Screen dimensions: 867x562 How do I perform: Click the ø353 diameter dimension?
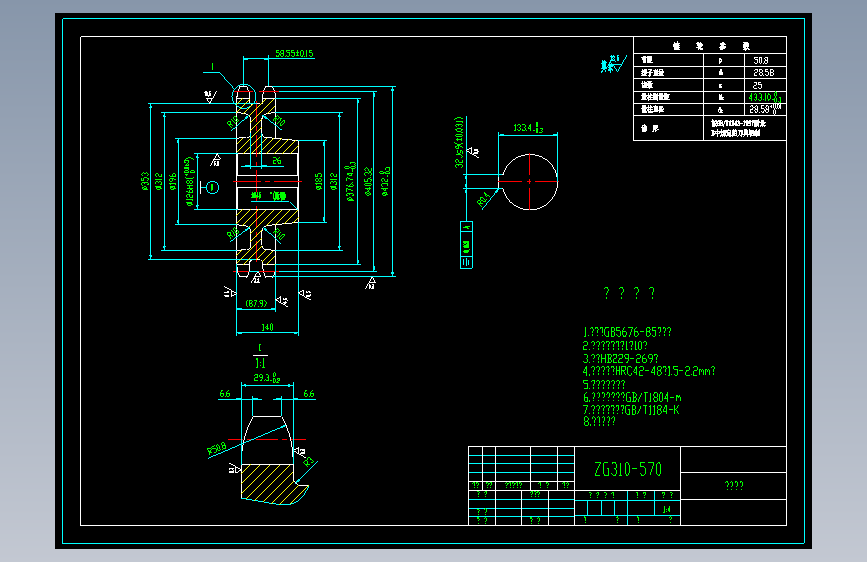[145, 181]
